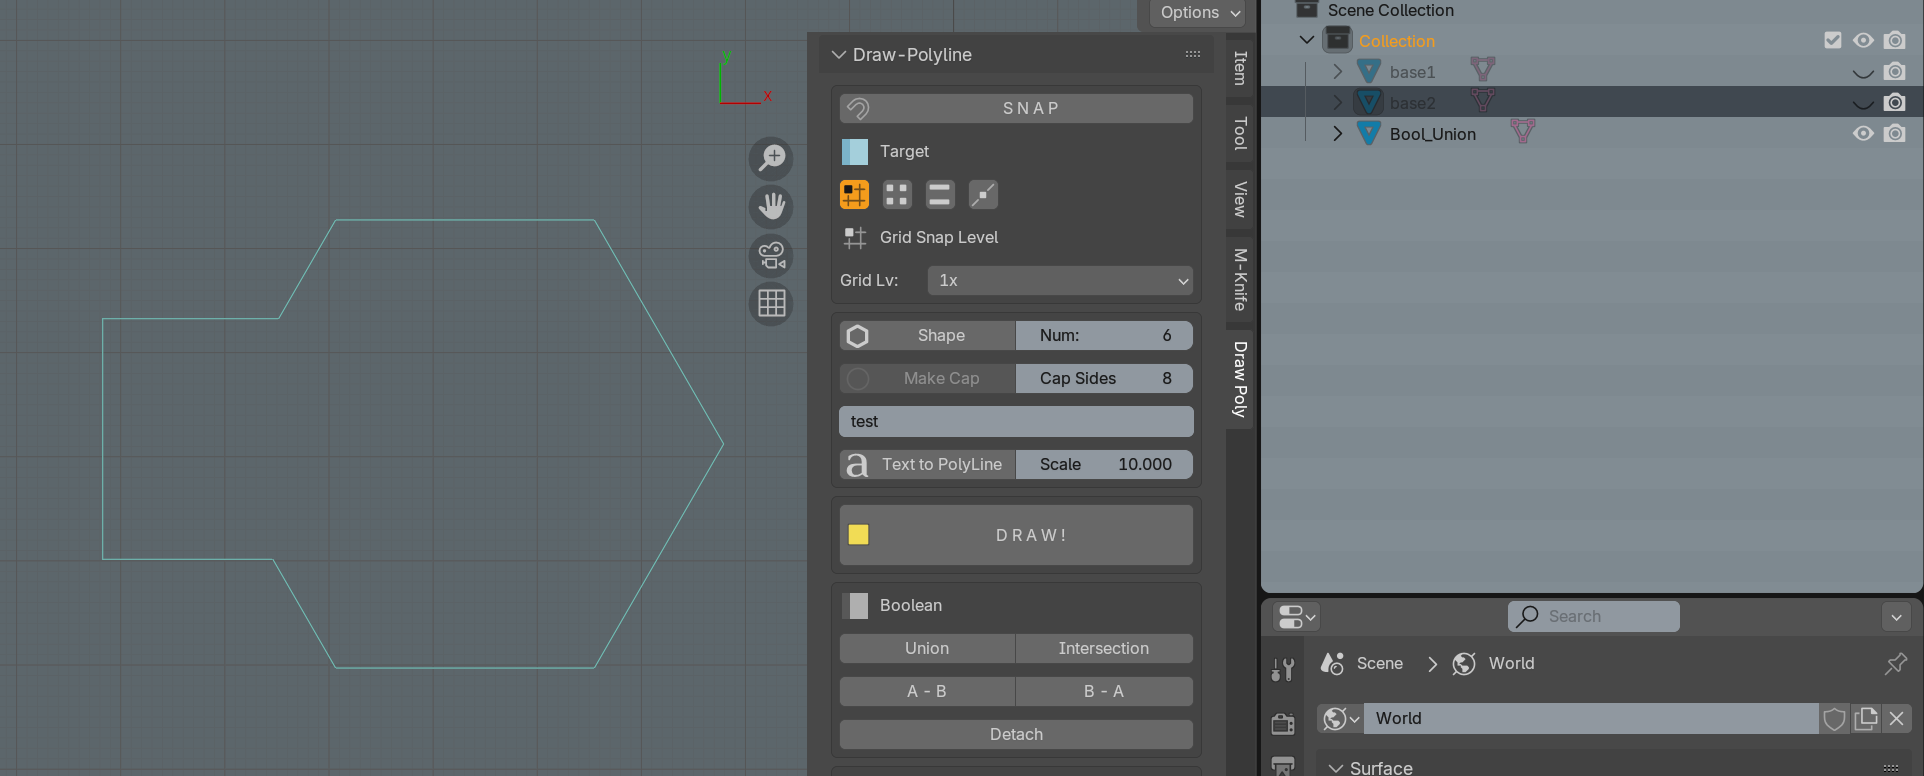Collapse the Collection tree item
The width and height of the screenshot is (1924, 776).
tap(1307, 40)
